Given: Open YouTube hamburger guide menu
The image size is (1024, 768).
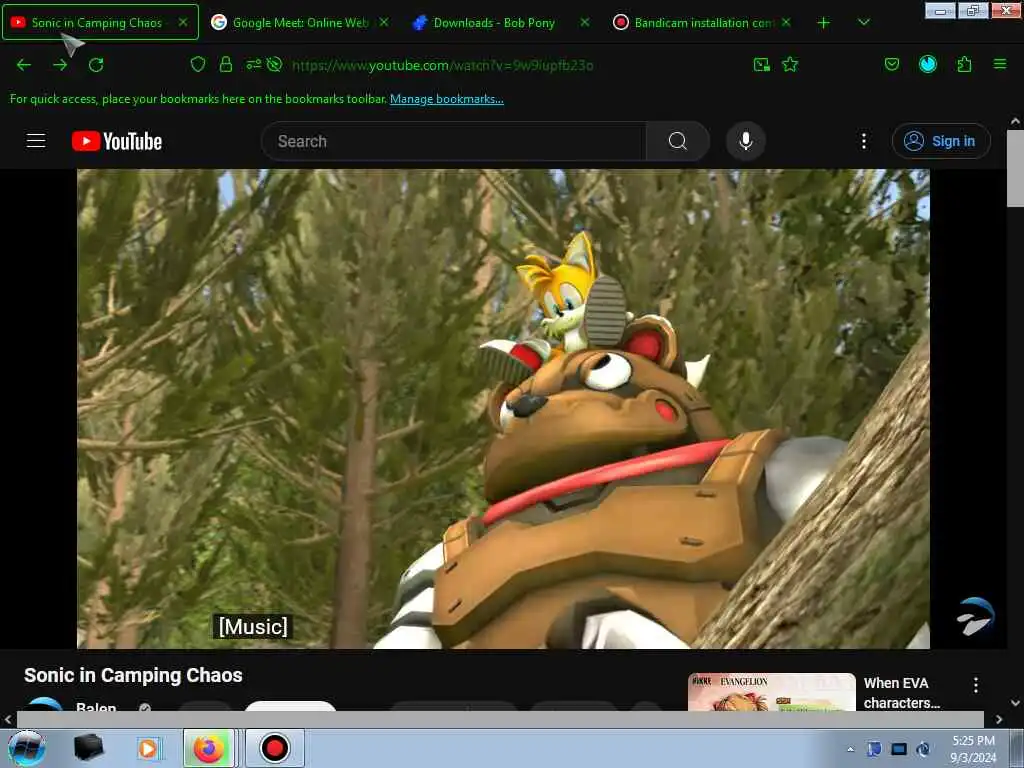Looking at the screenshot, I should click(36, 140).
